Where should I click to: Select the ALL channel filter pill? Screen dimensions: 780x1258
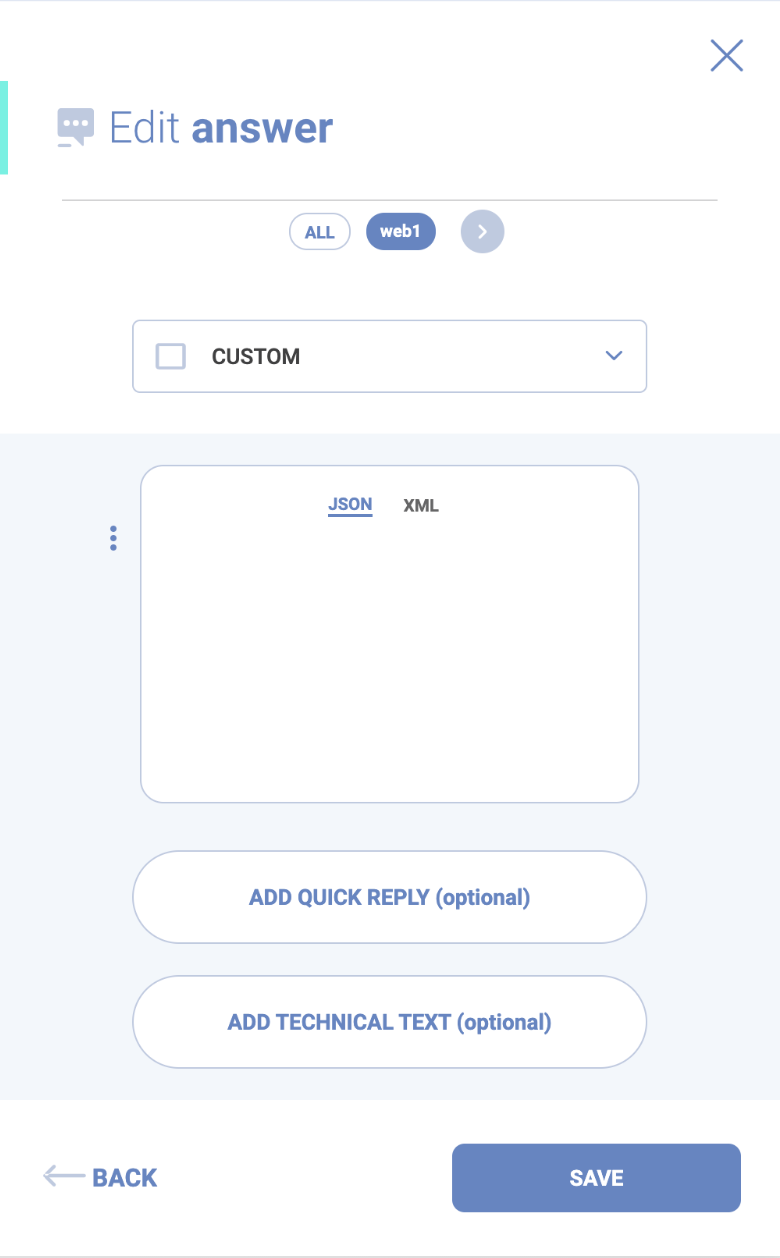tap(320, 232)
